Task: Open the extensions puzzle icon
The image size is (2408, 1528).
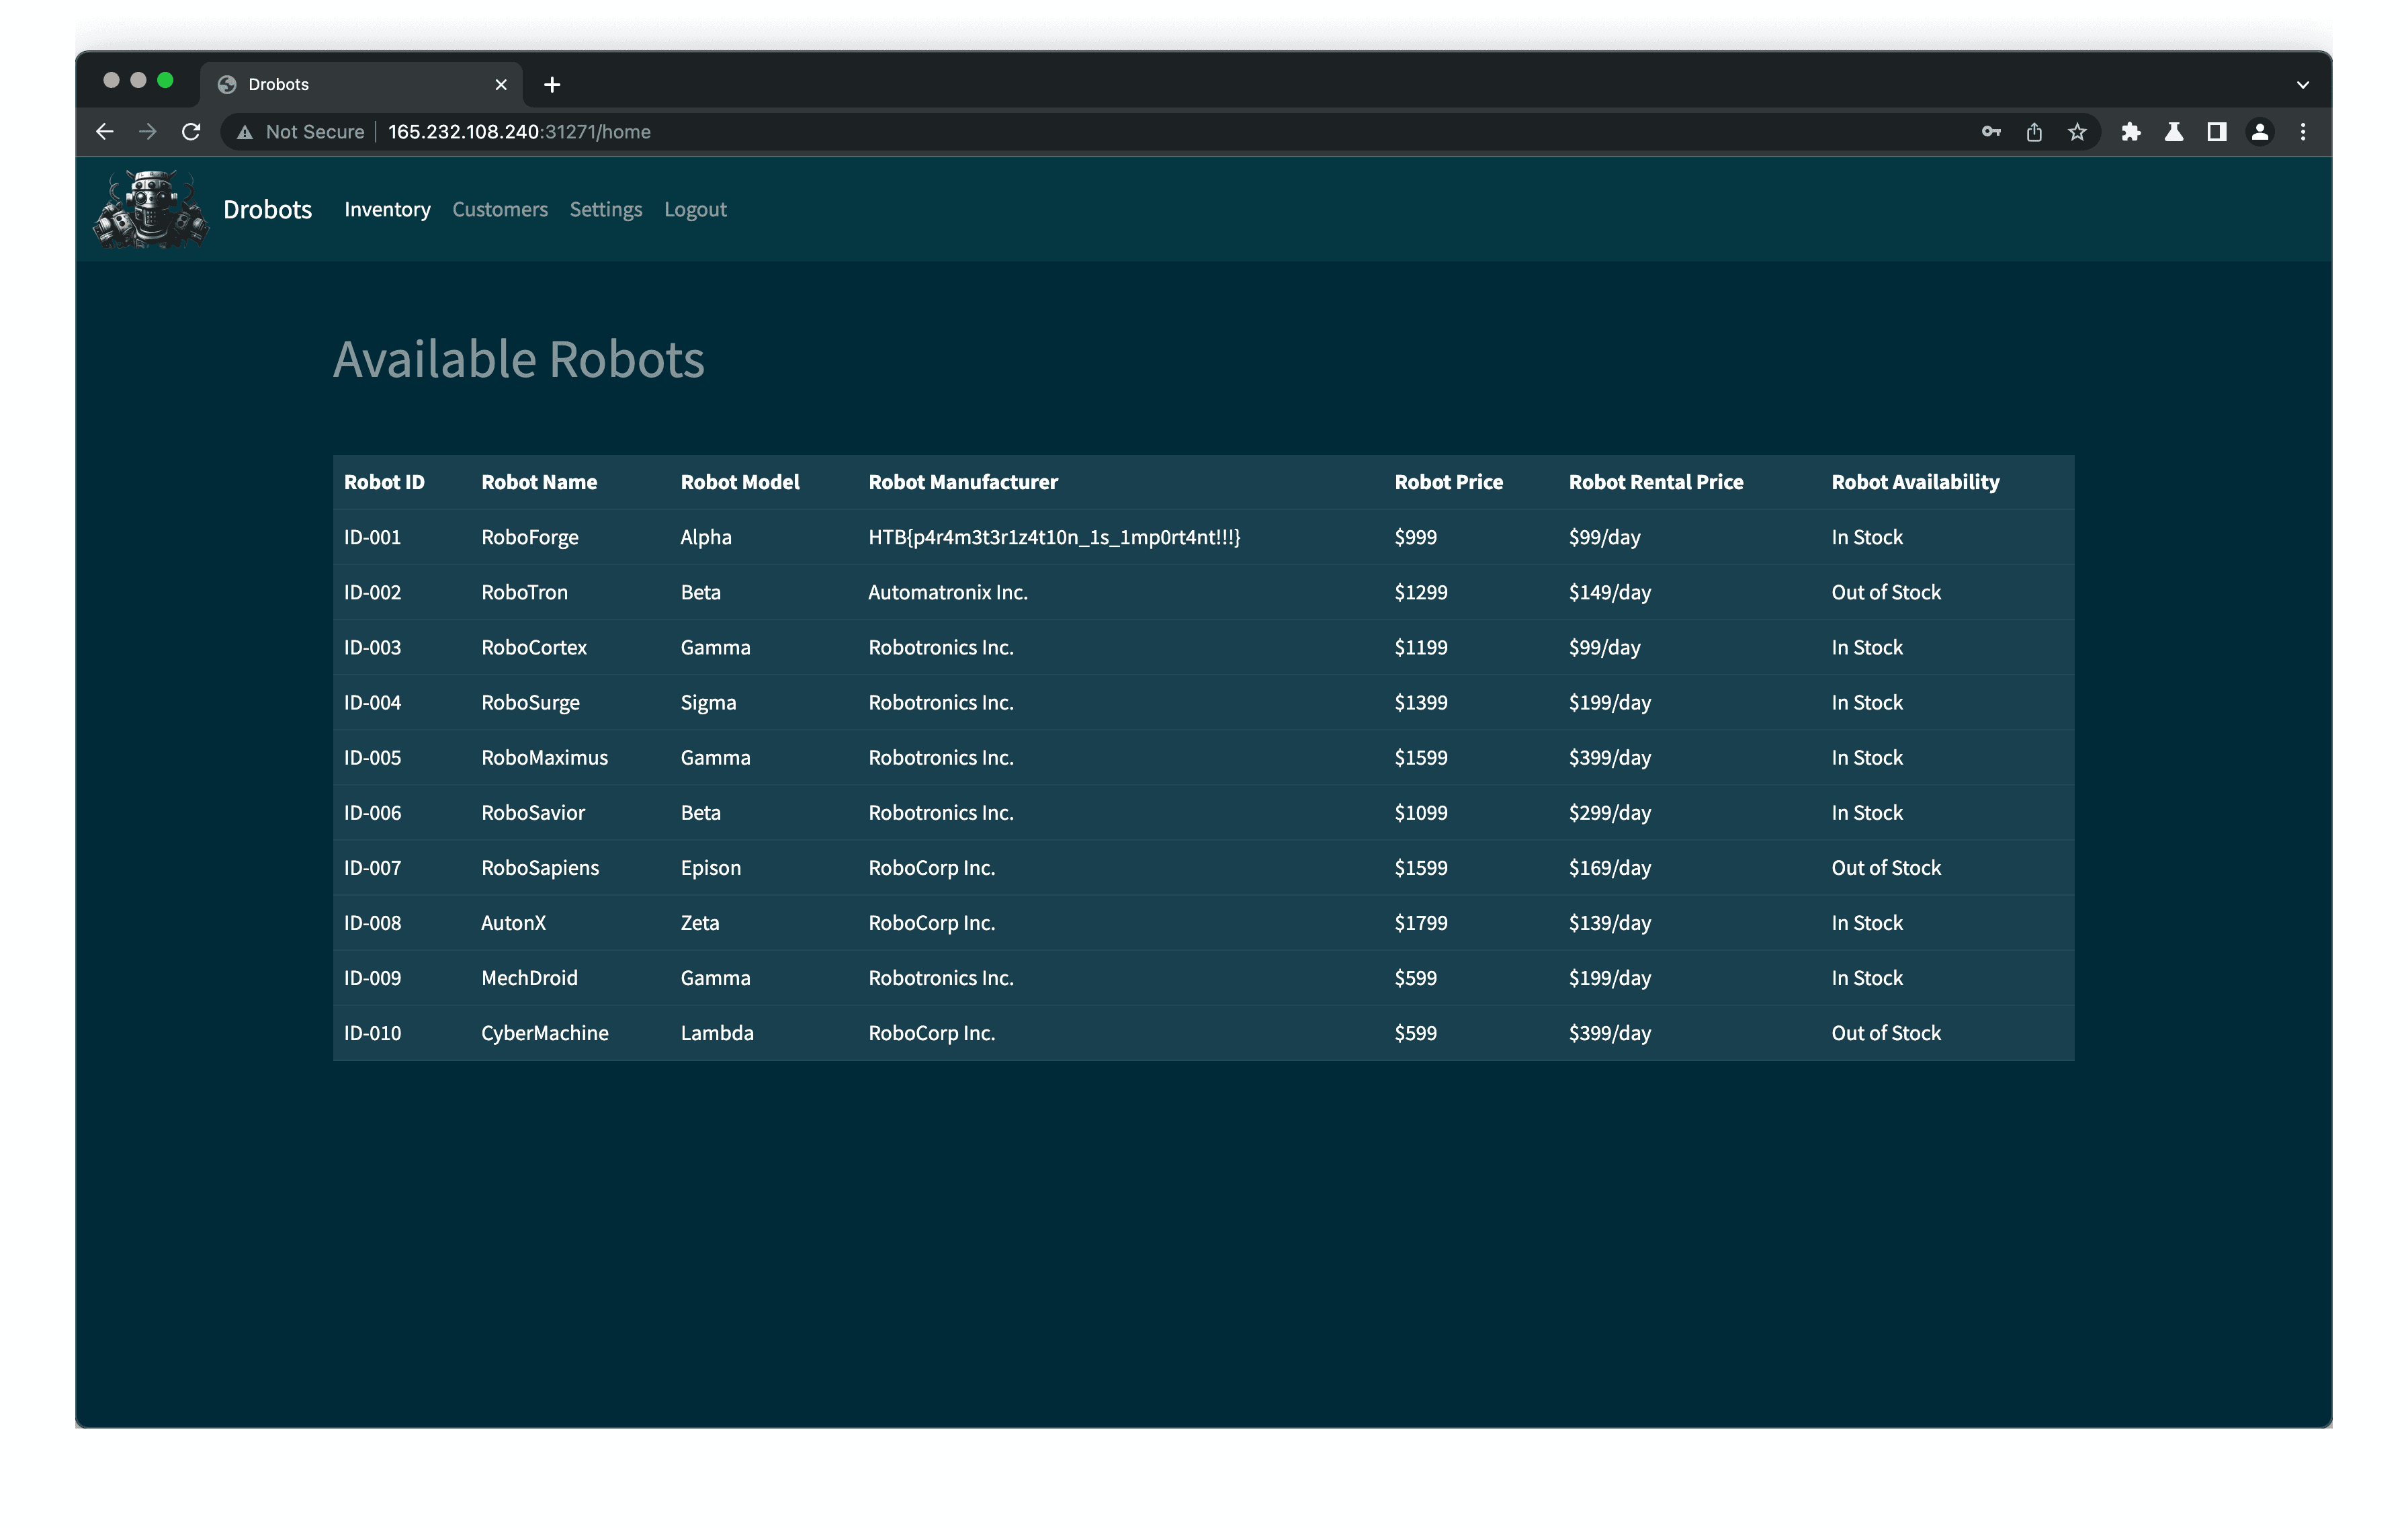Action: coord(2131,132)
